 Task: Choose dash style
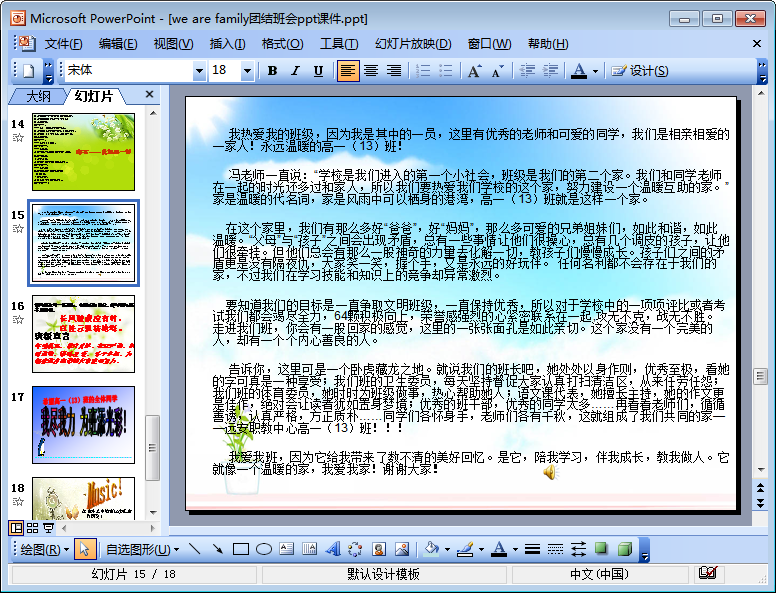click(555, 549)
